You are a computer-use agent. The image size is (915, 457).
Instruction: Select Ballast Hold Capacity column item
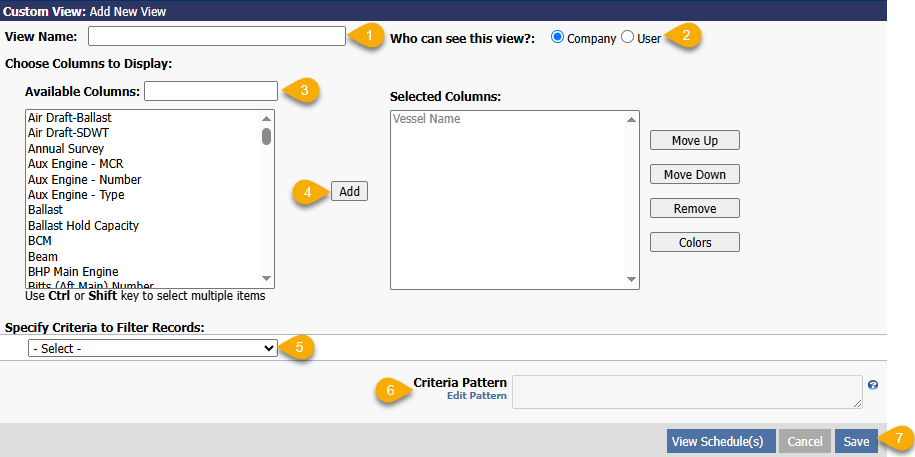pos(83,226)
